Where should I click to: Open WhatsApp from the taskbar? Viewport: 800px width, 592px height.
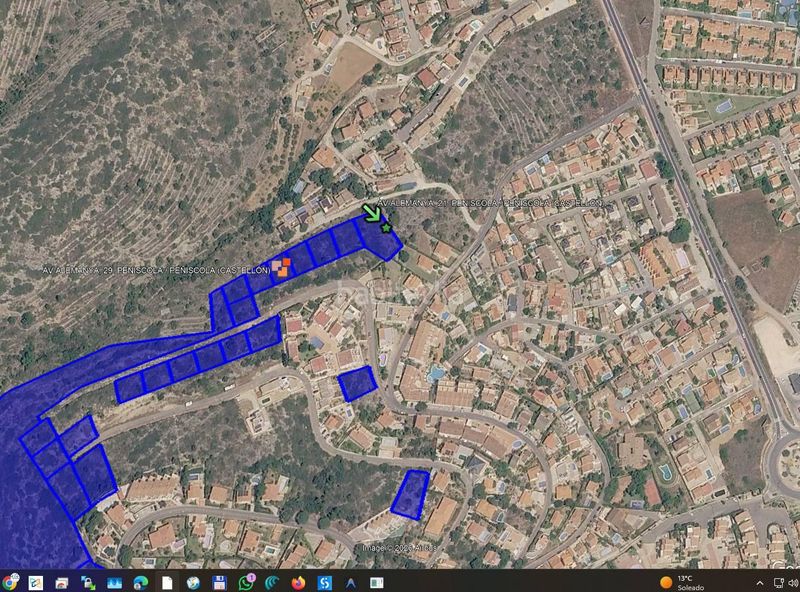(x=246, y=582)
